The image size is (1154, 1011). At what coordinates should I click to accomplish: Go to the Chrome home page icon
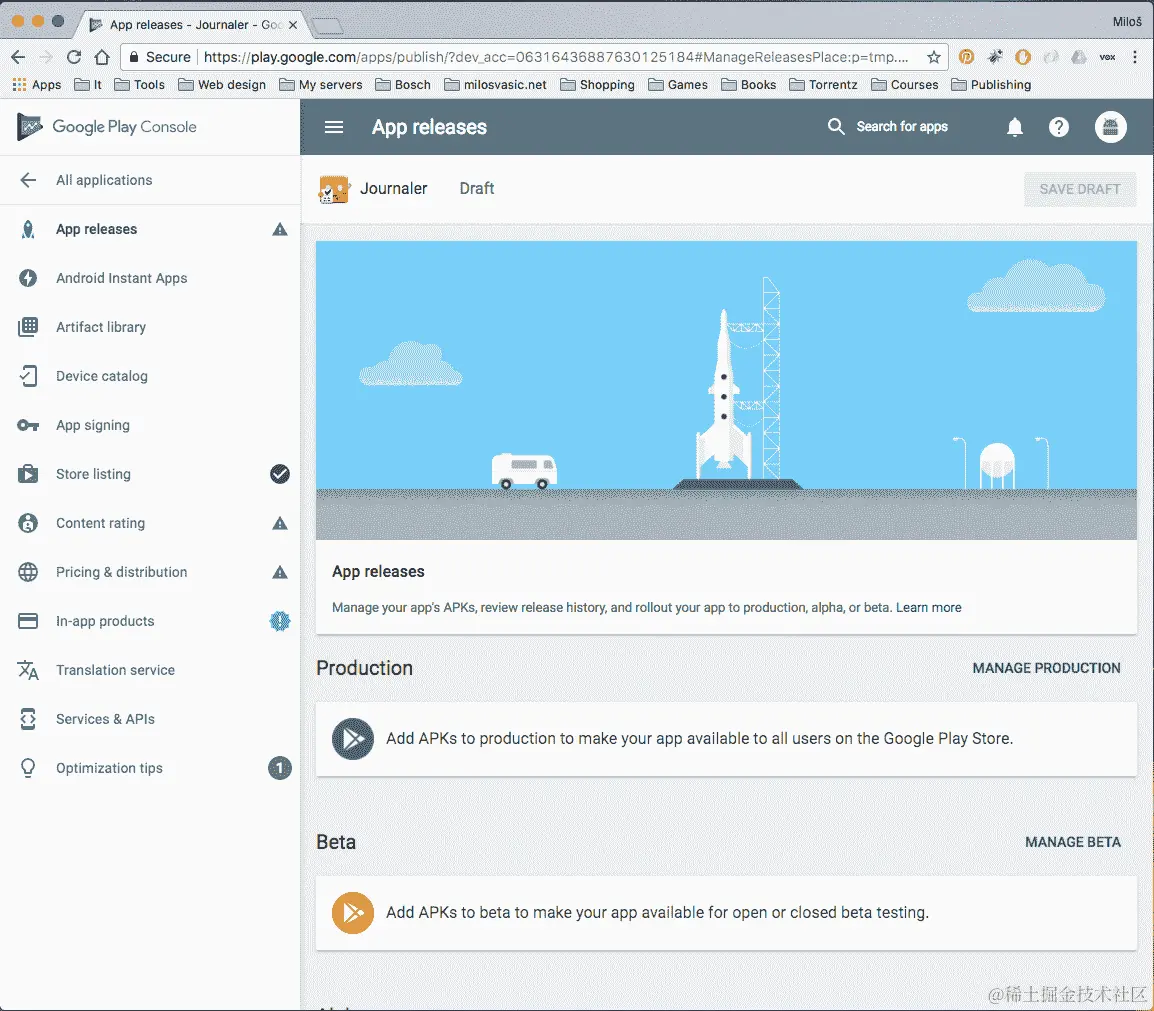tap(102, 57)
